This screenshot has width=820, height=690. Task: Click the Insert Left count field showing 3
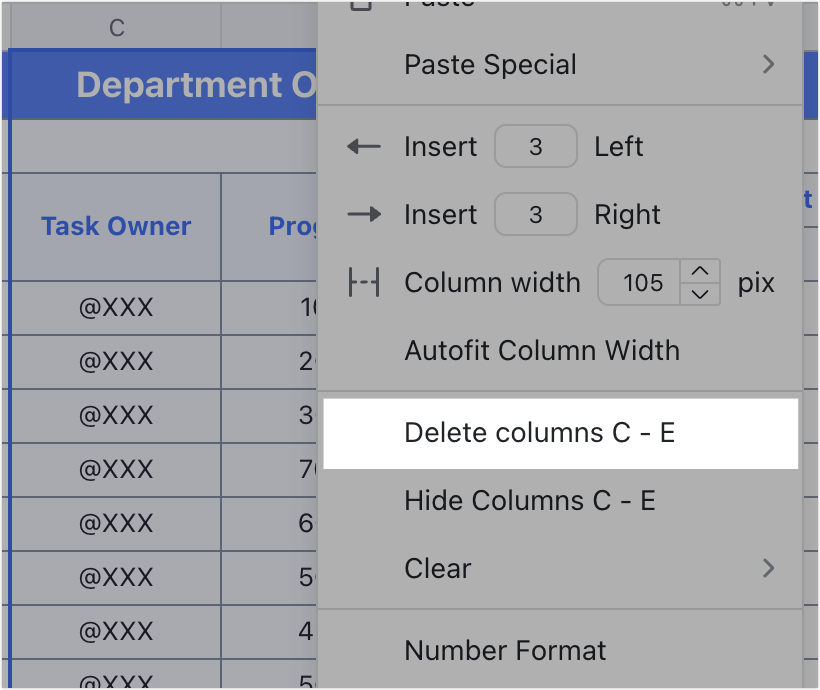(536, 146)
